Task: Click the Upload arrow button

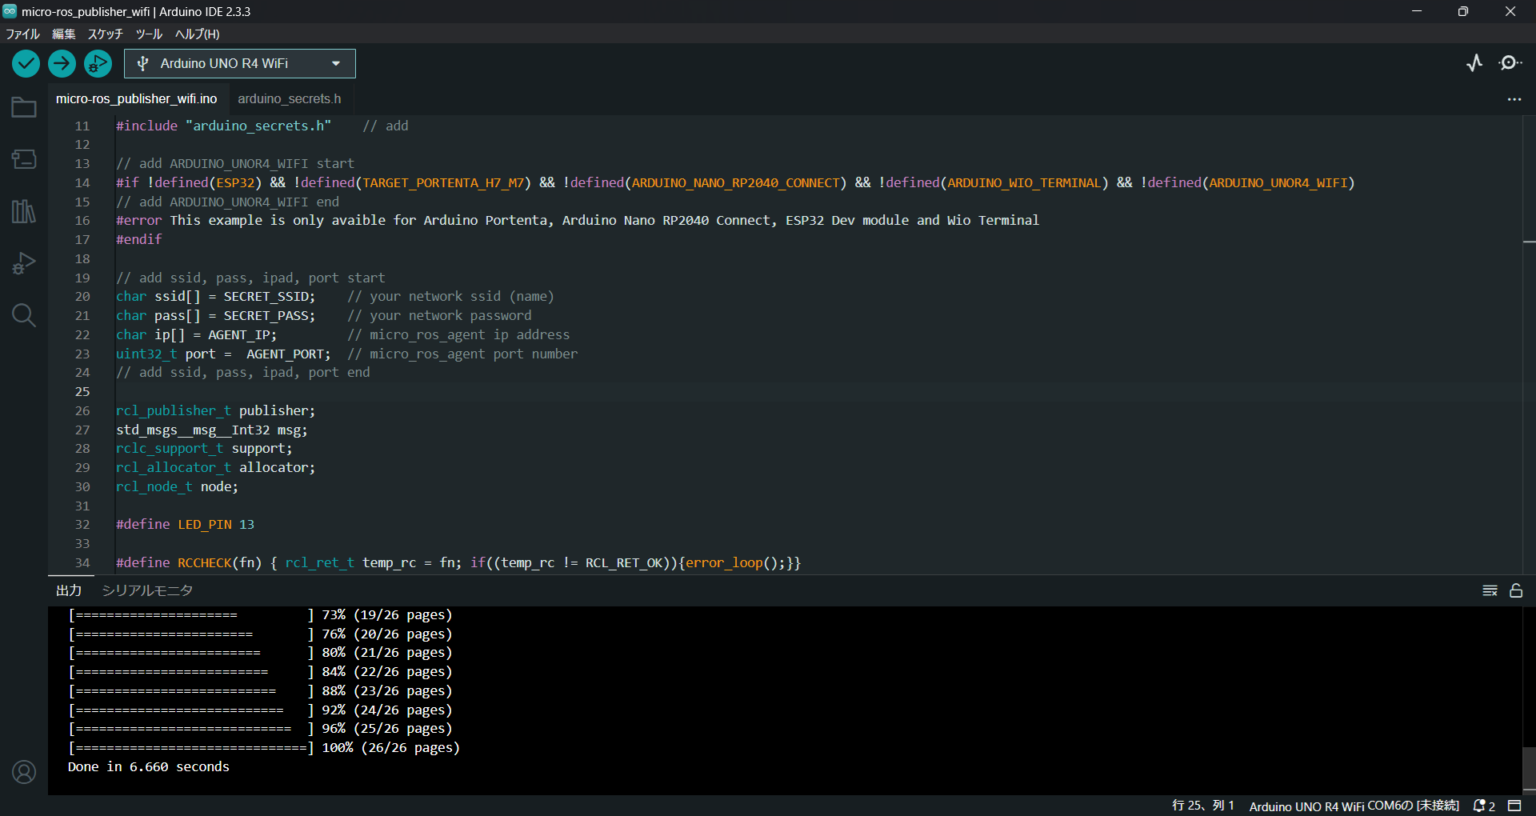Action: pyautogui.click(x=62, y=64)
